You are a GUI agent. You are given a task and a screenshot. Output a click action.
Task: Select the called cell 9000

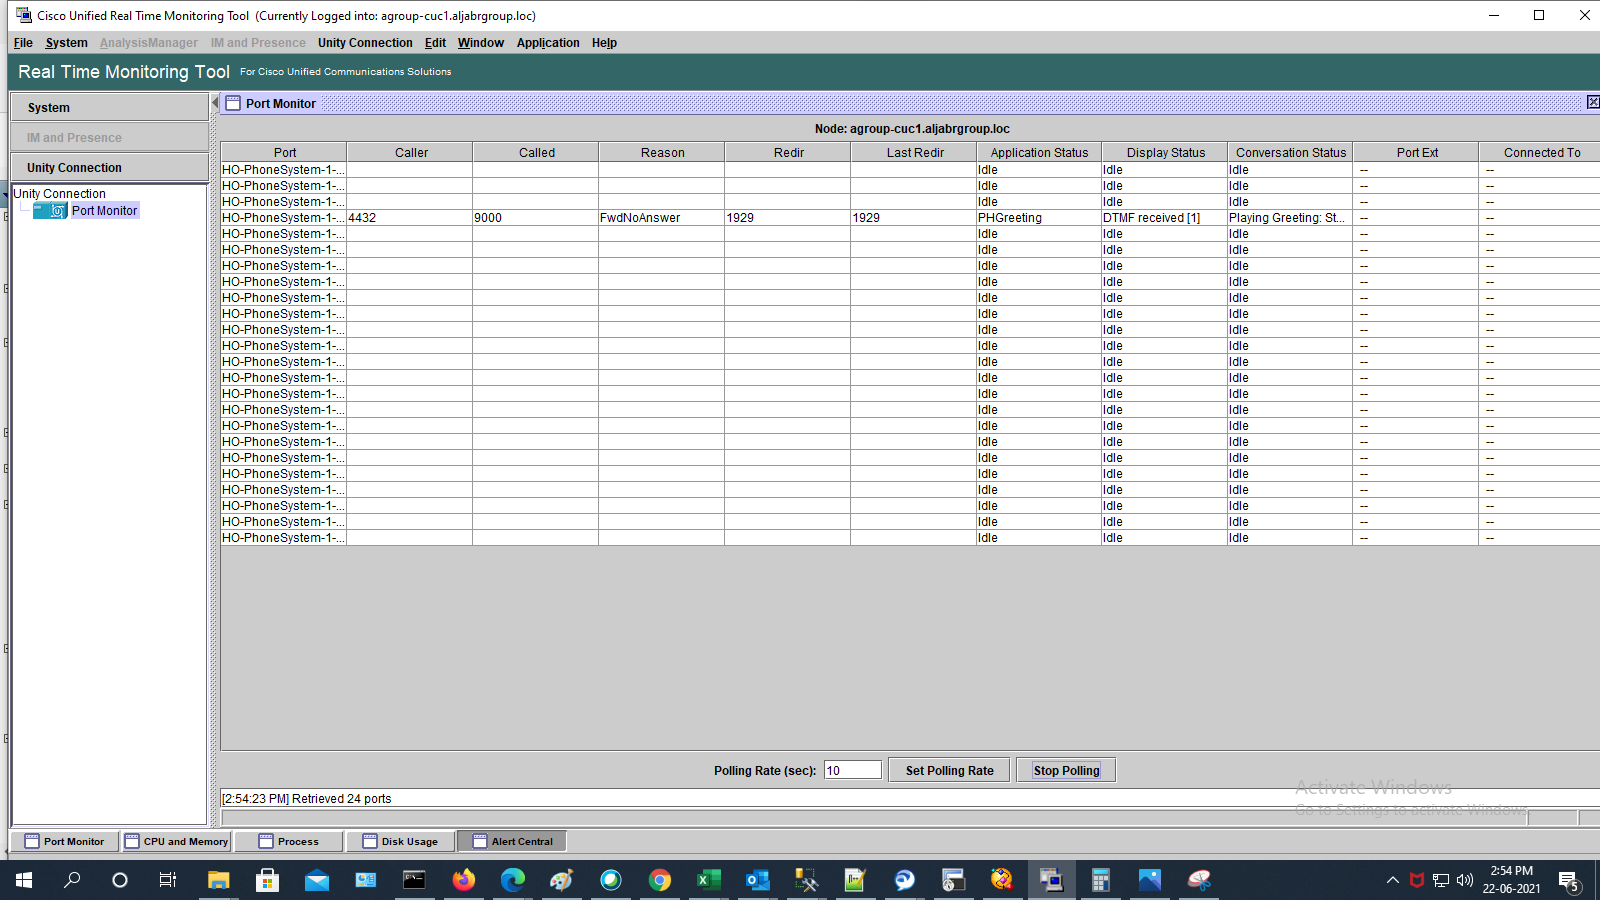(x=536, y=217)
